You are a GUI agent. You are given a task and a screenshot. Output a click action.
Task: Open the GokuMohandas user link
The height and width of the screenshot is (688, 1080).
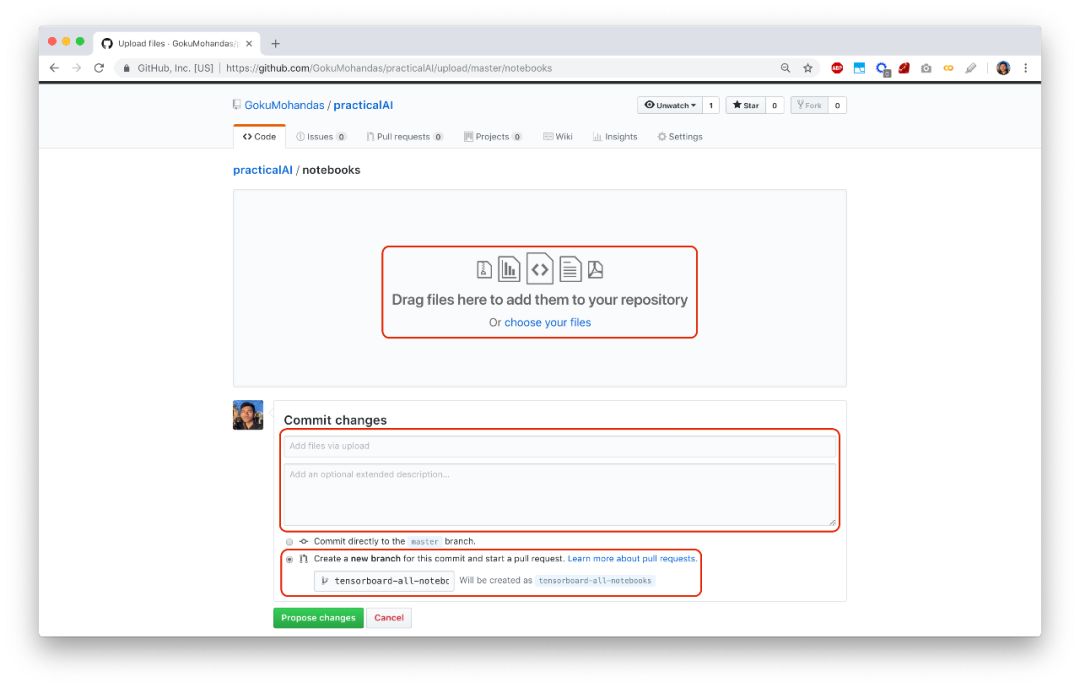(x=284, y=105)
